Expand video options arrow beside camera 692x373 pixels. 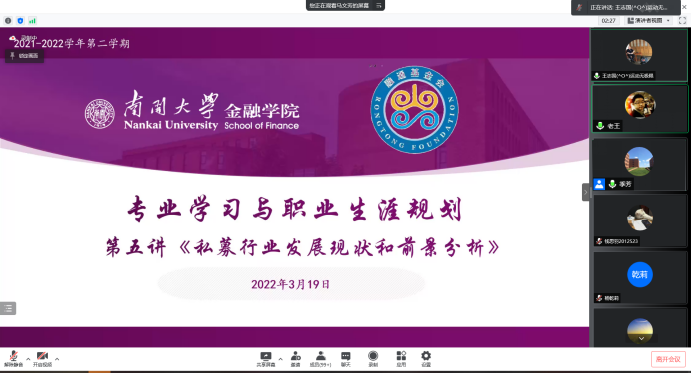(x=57, y=359)
